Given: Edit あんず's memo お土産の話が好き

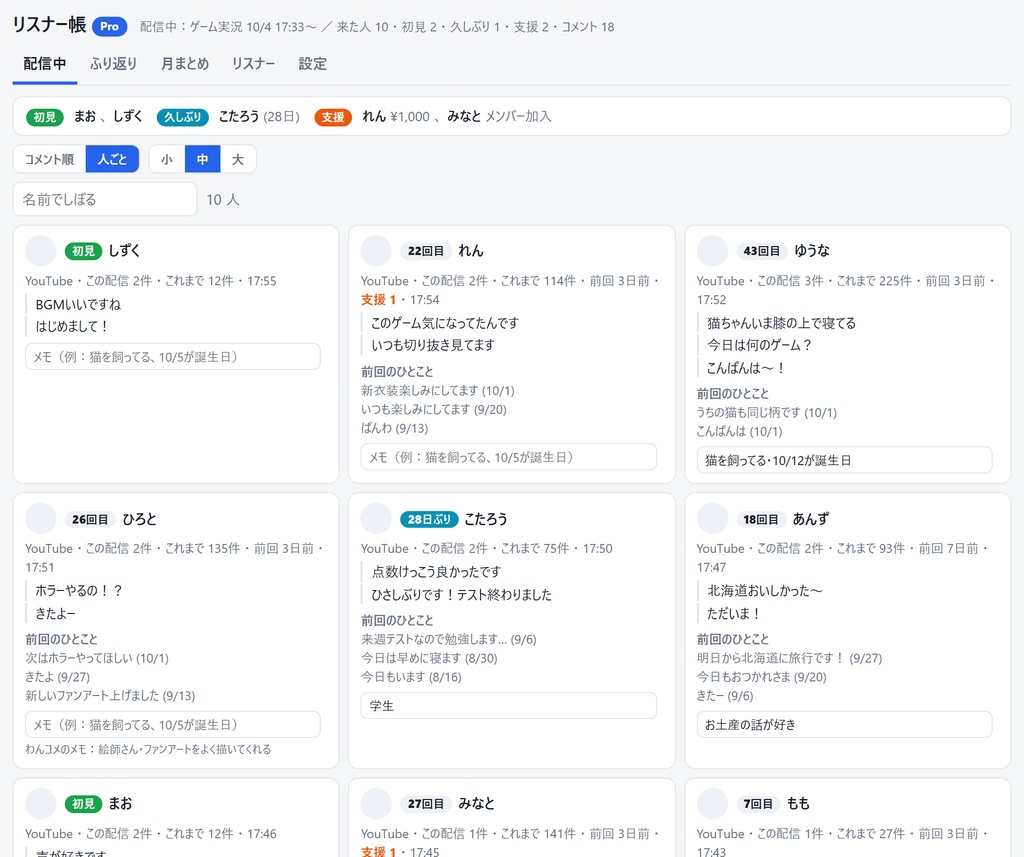Looking at the screenshot, I should 844,724.
